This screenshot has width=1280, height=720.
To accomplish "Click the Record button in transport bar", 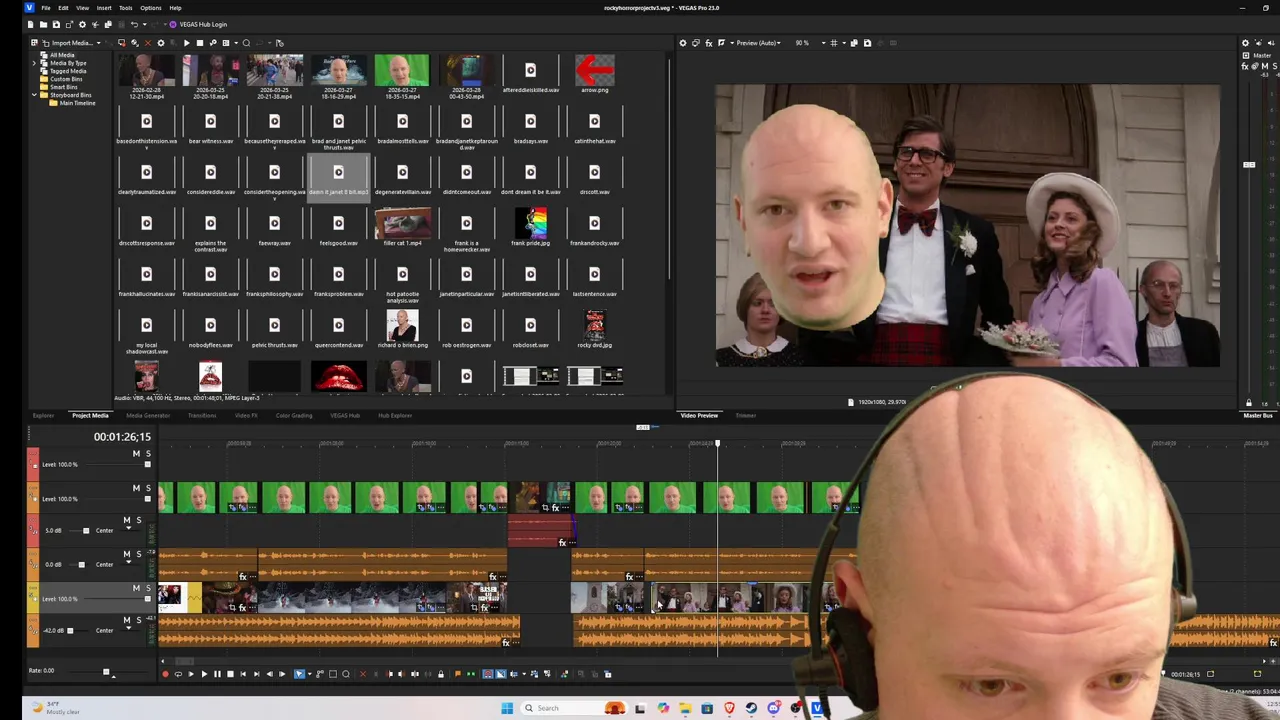I will coord(165,674).
